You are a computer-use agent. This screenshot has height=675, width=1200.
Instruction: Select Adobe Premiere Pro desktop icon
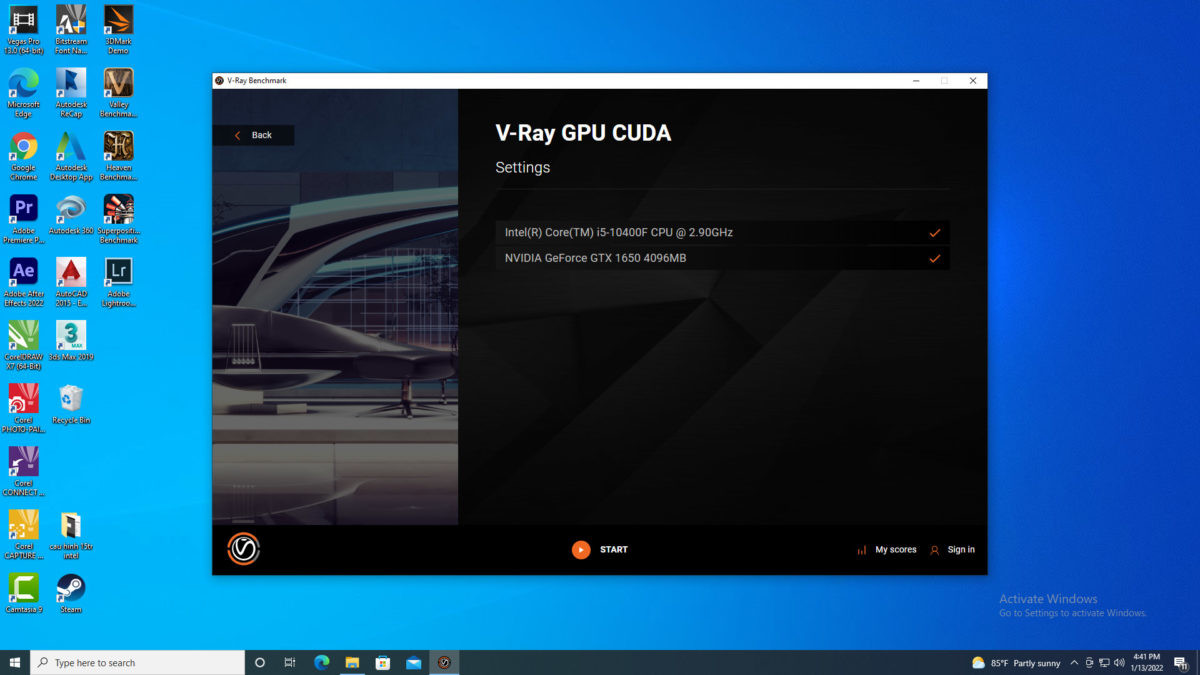point(24,219)
